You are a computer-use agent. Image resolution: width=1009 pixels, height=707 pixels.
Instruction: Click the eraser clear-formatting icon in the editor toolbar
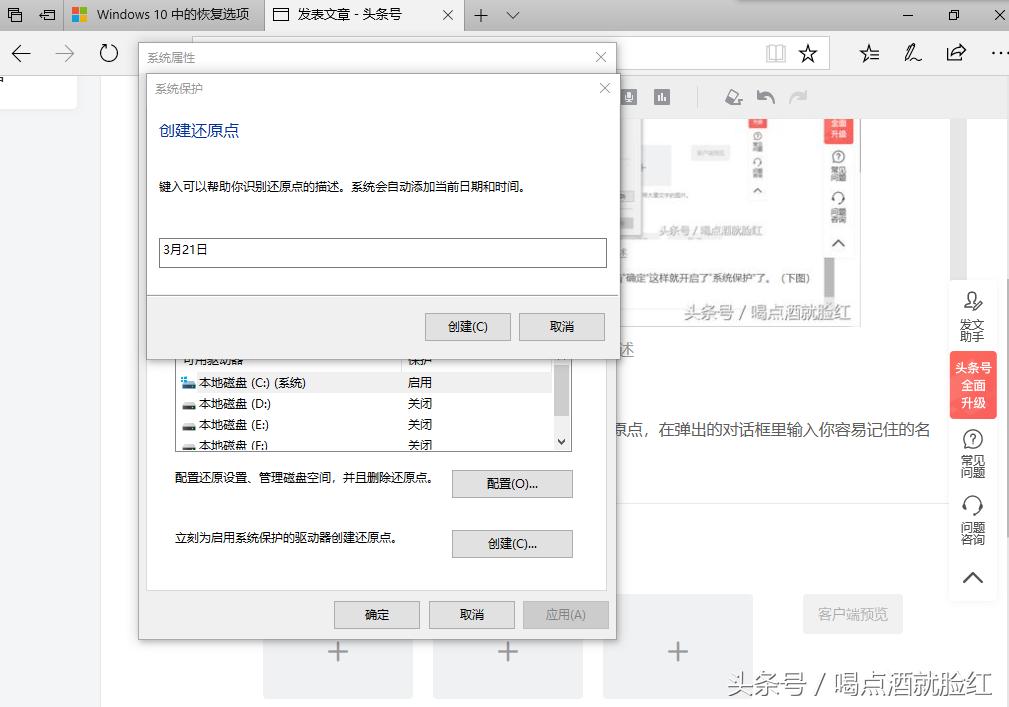(x=733, y=96)
